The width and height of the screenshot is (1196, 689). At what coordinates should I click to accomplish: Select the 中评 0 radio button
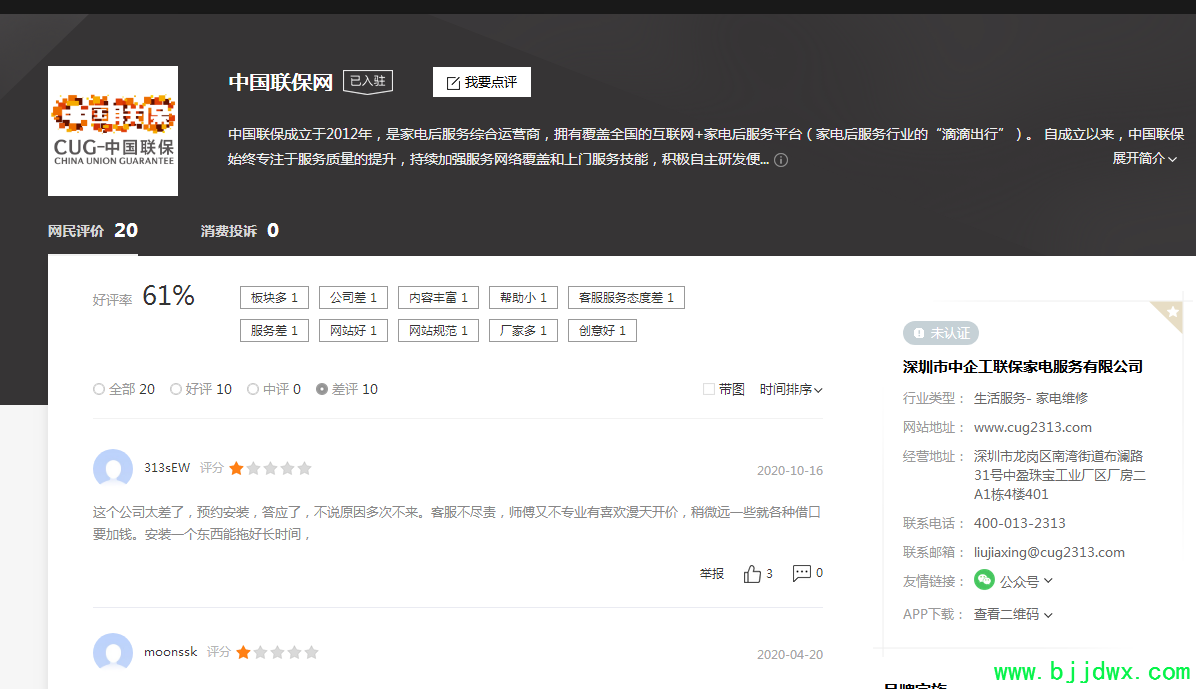tap(253, 389)
